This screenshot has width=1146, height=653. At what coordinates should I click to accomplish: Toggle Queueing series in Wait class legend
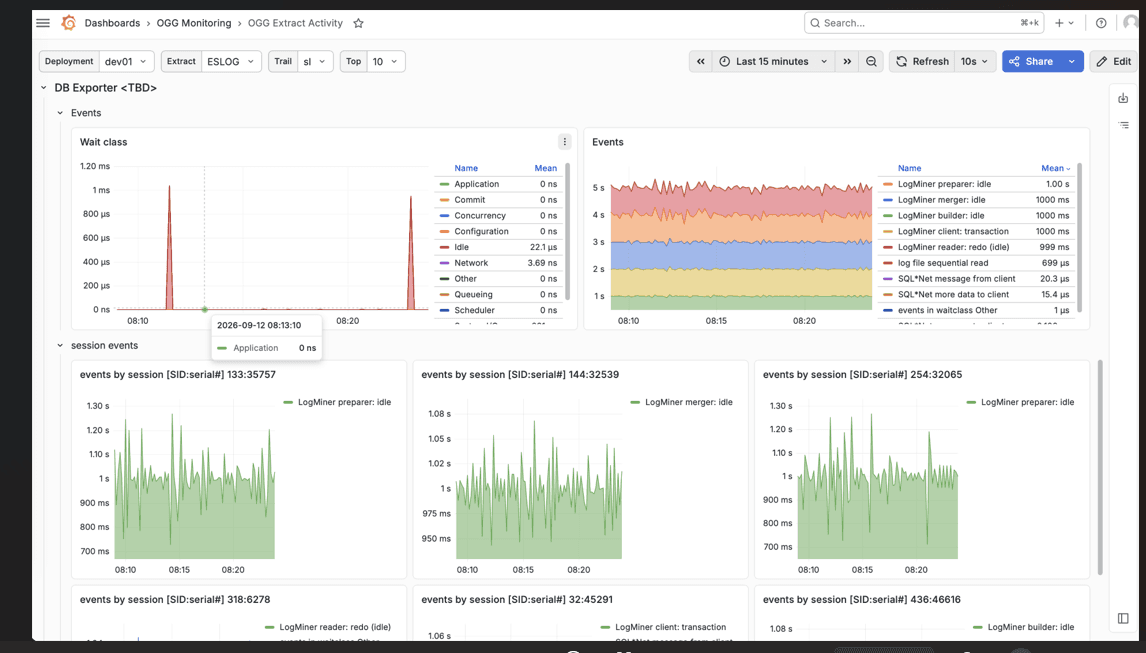point(473,294)
